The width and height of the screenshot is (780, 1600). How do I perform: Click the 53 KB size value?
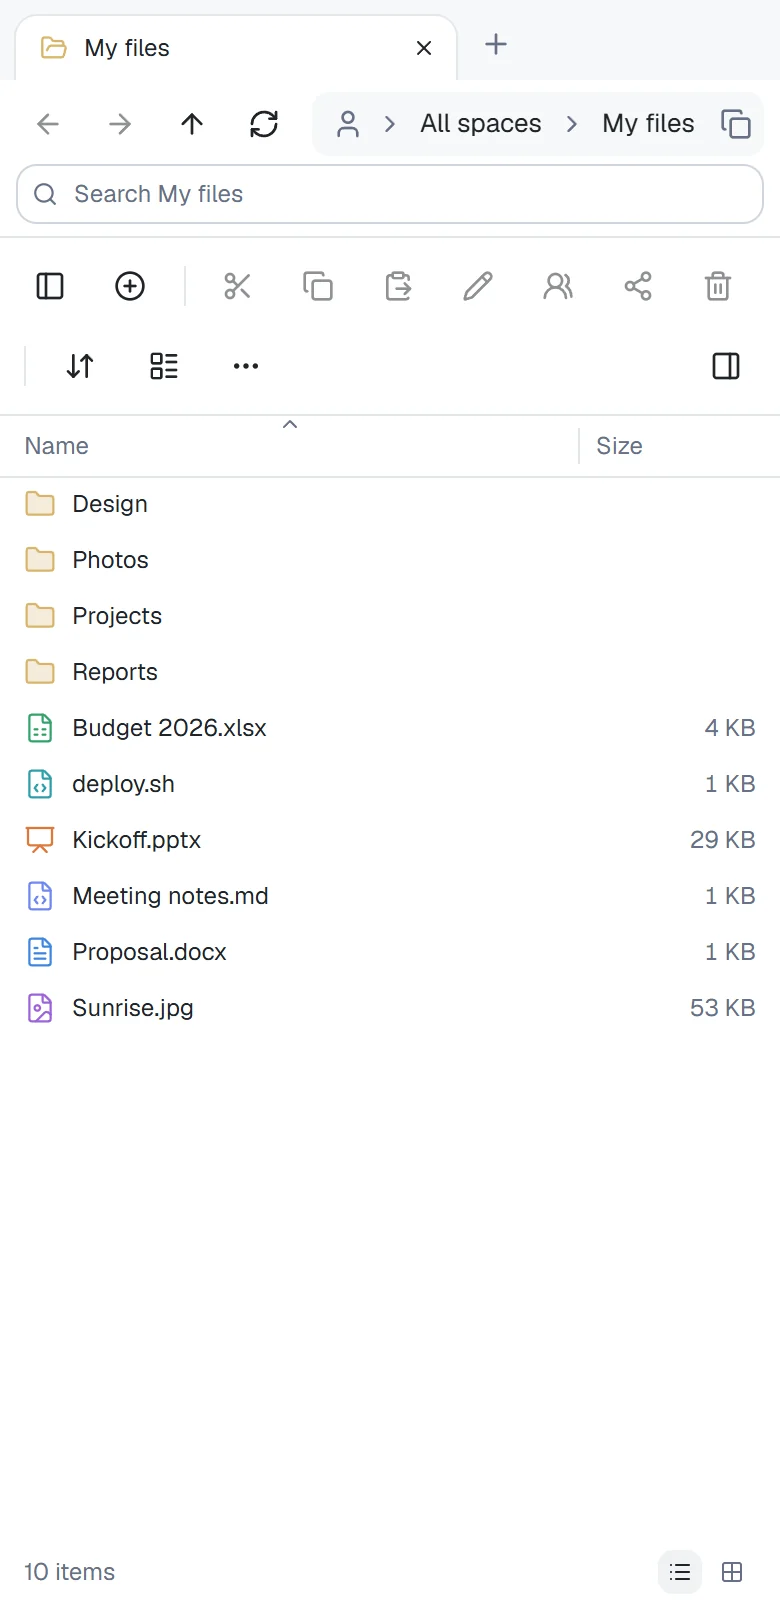[722, 1008]
